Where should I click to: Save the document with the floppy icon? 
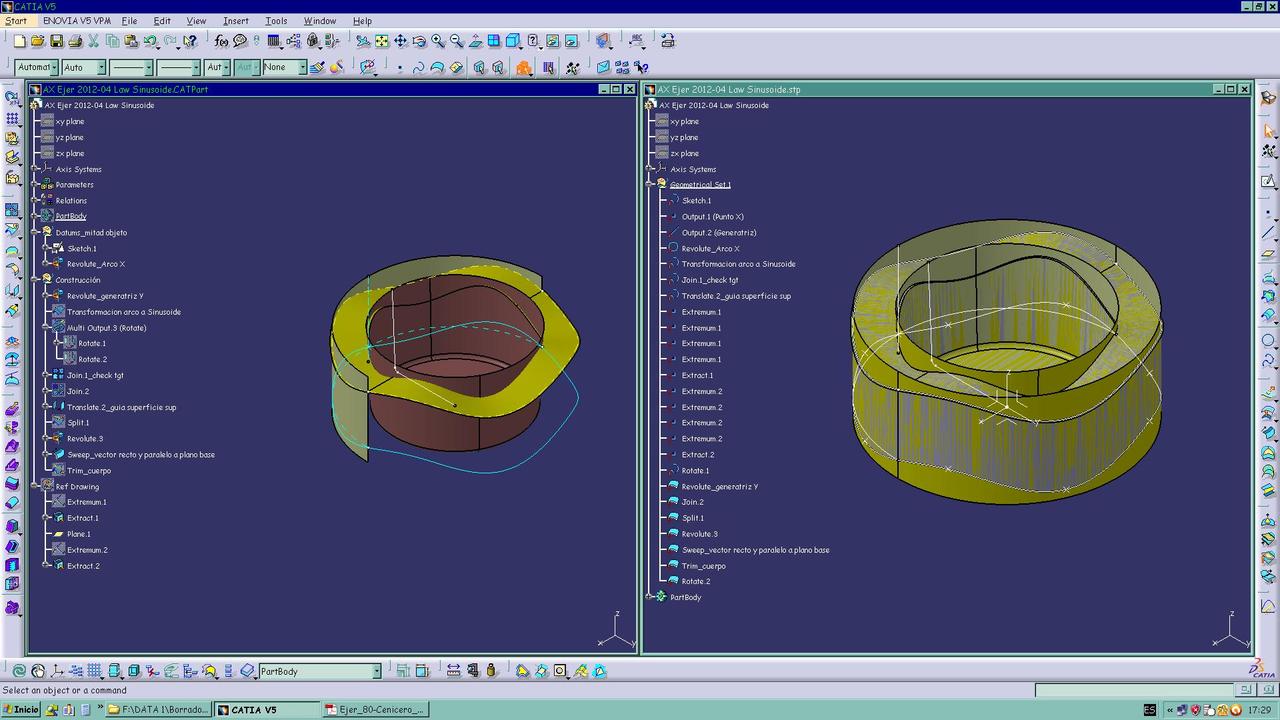pyautogui.click(x=57, y=41)
